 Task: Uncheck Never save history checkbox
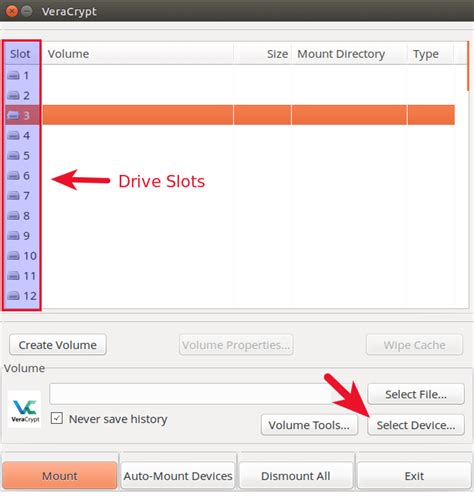click(57, 418)
